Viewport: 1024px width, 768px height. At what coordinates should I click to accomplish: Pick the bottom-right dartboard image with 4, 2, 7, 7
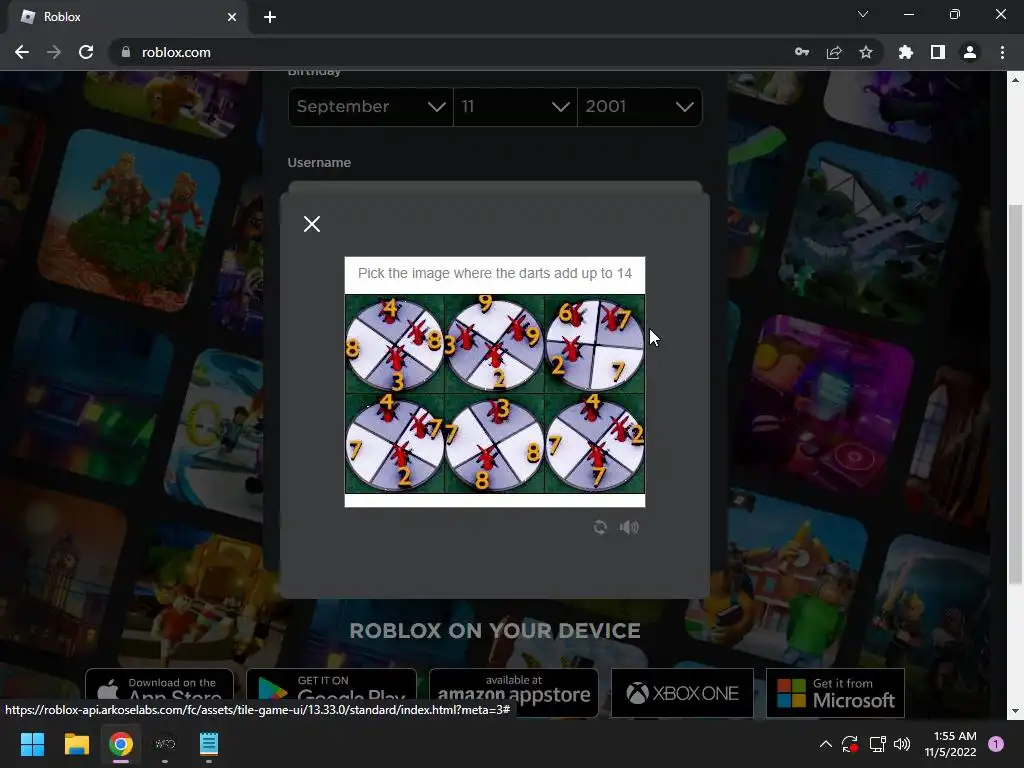pyautogui.click(x=594, y=443)
